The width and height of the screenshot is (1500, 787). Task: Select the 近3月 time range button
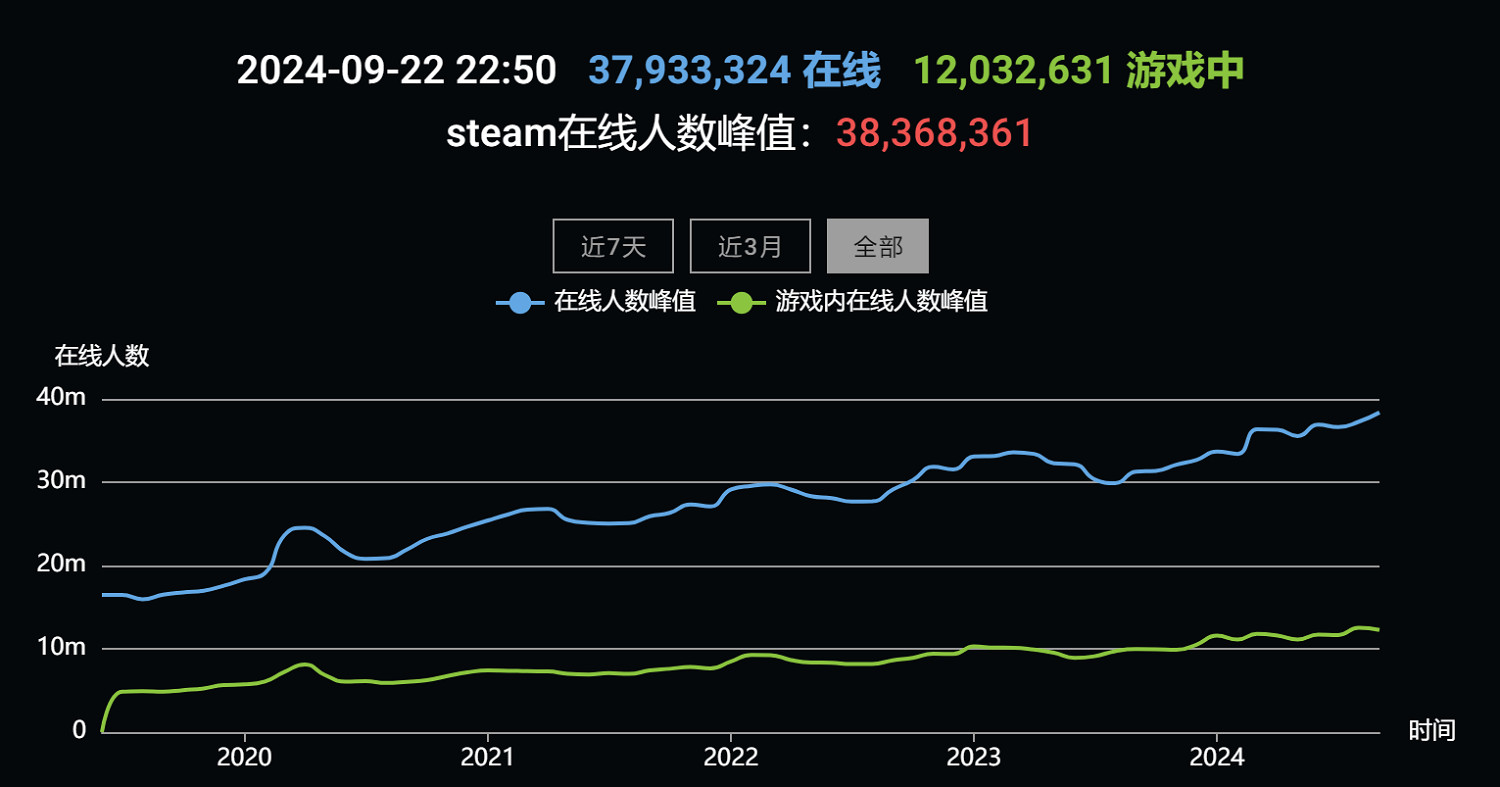point(750,245)
